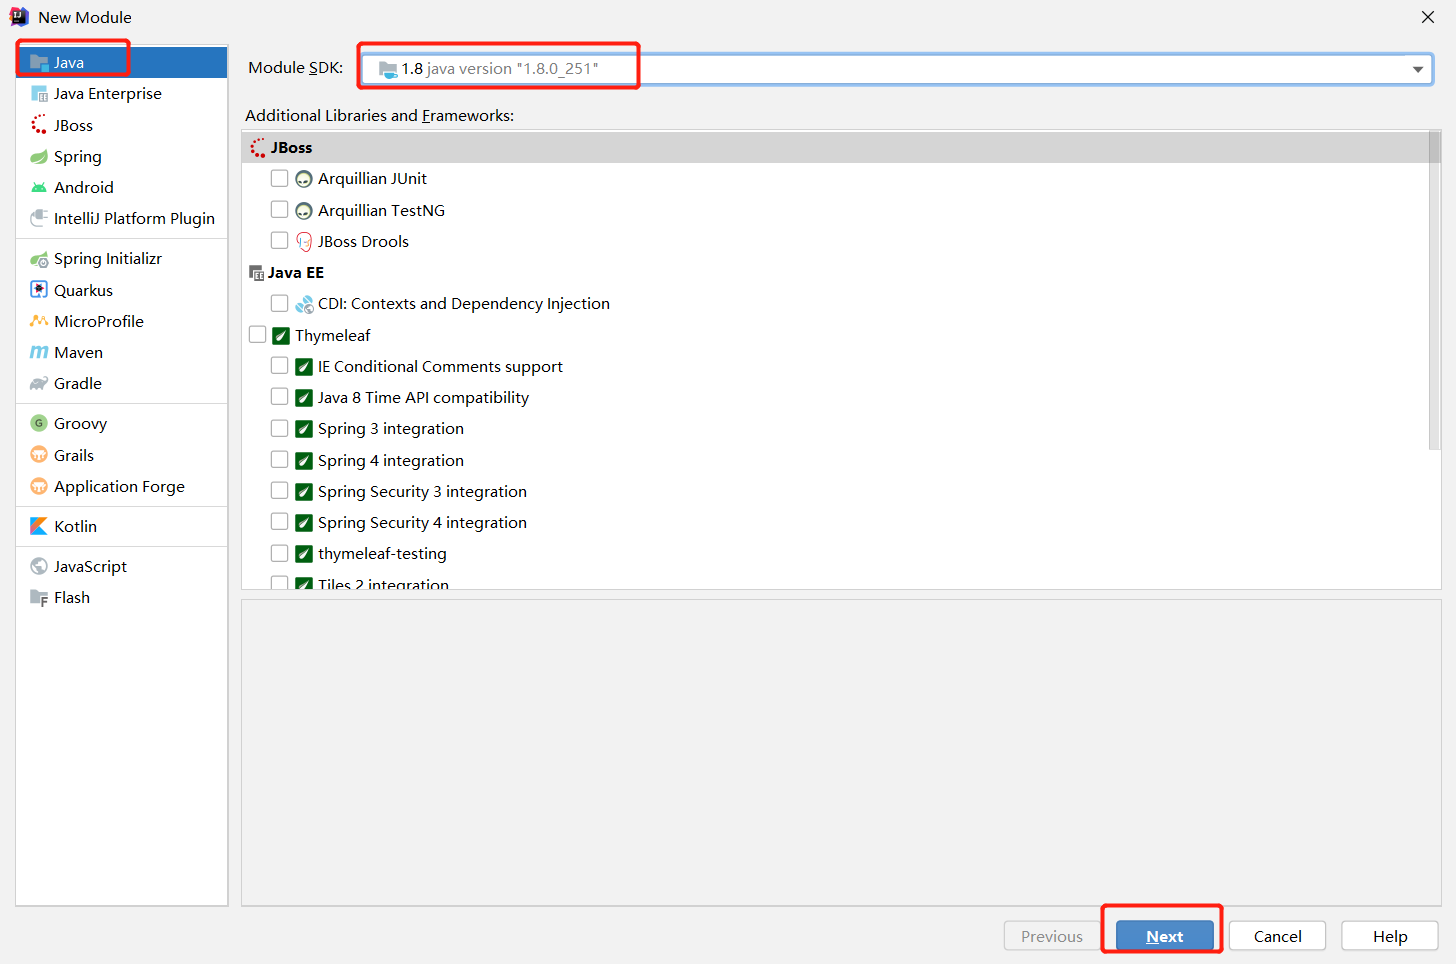
Task: Click the JBoss icon in left list
Action: coord(39,125)
